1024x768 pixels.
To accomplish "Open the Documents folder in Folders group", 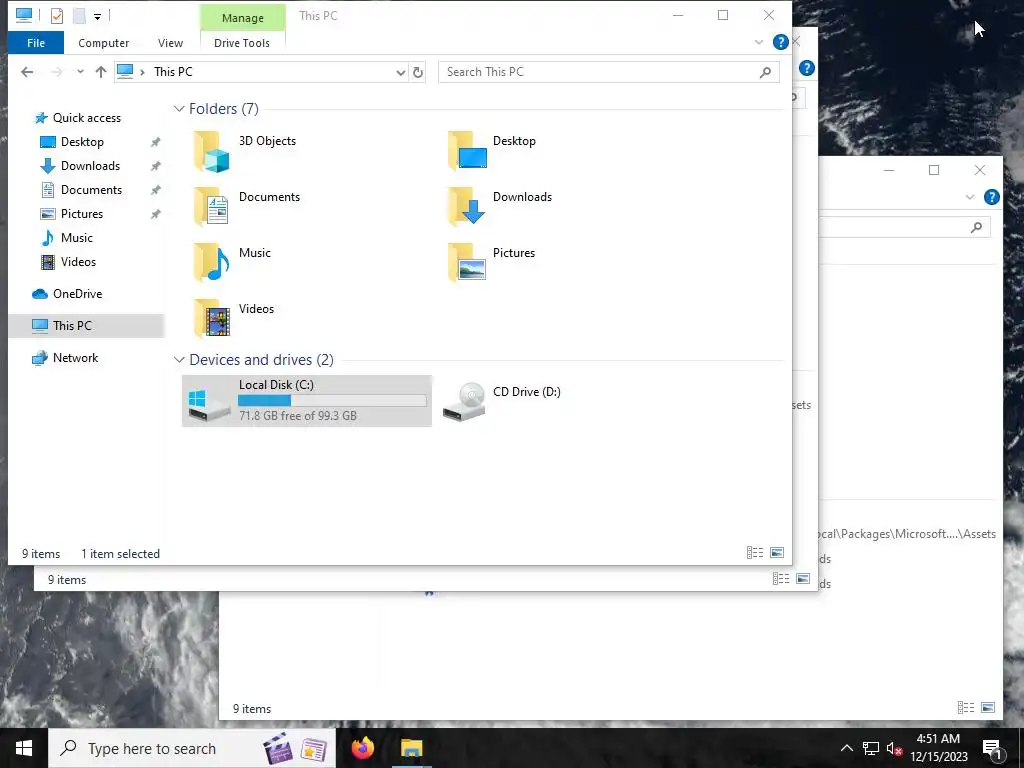I will (247, 206).
